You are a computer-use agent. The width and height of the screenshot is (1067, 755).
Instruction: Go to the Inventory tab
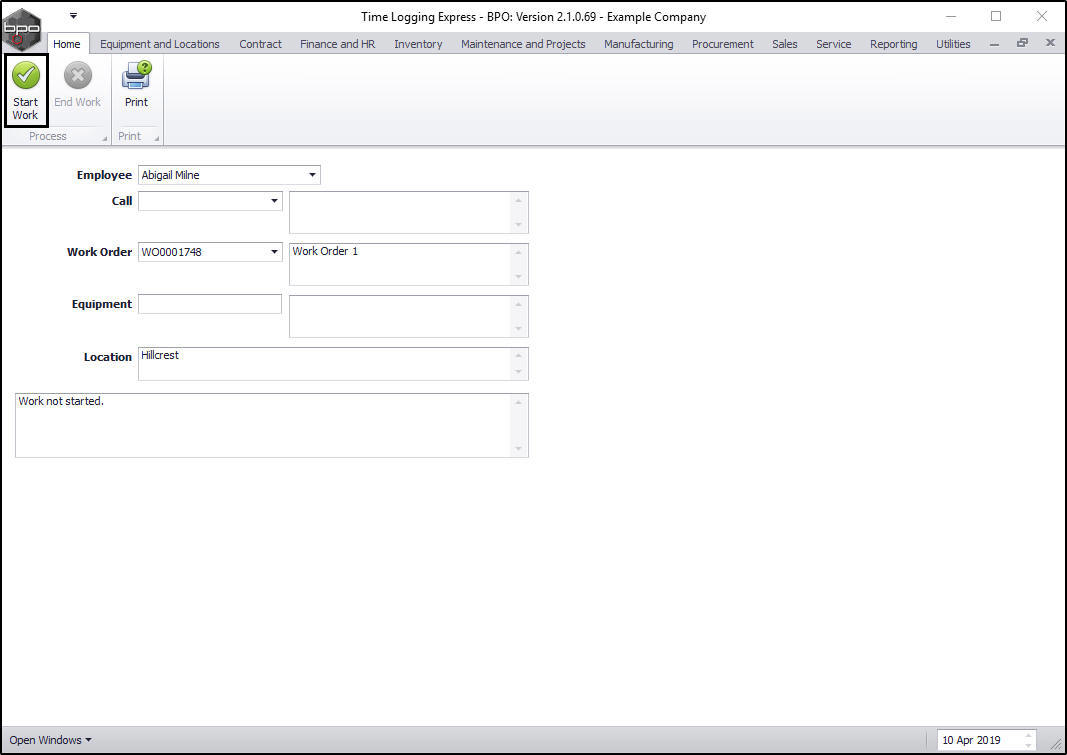418,44
